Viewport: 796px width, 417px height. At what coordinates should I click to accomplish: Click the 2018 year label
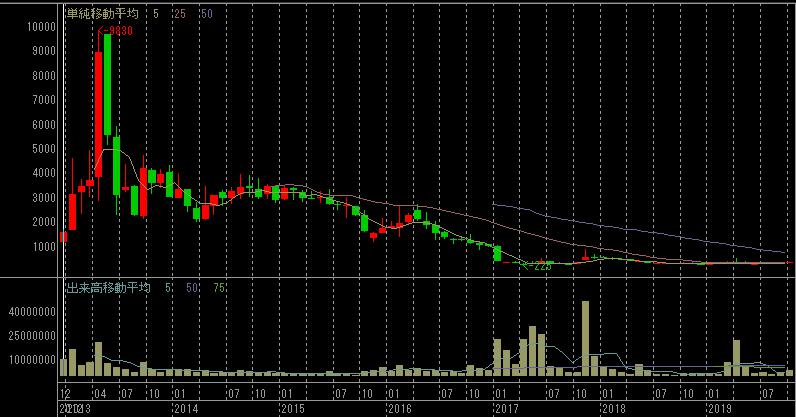click(x=614, y=409)
